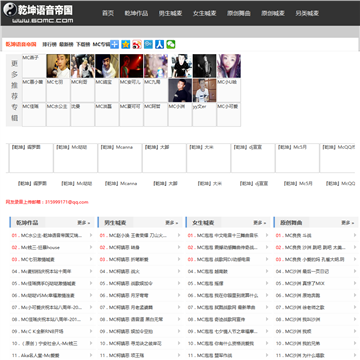Open the 下载榜 link

[83, 44]
